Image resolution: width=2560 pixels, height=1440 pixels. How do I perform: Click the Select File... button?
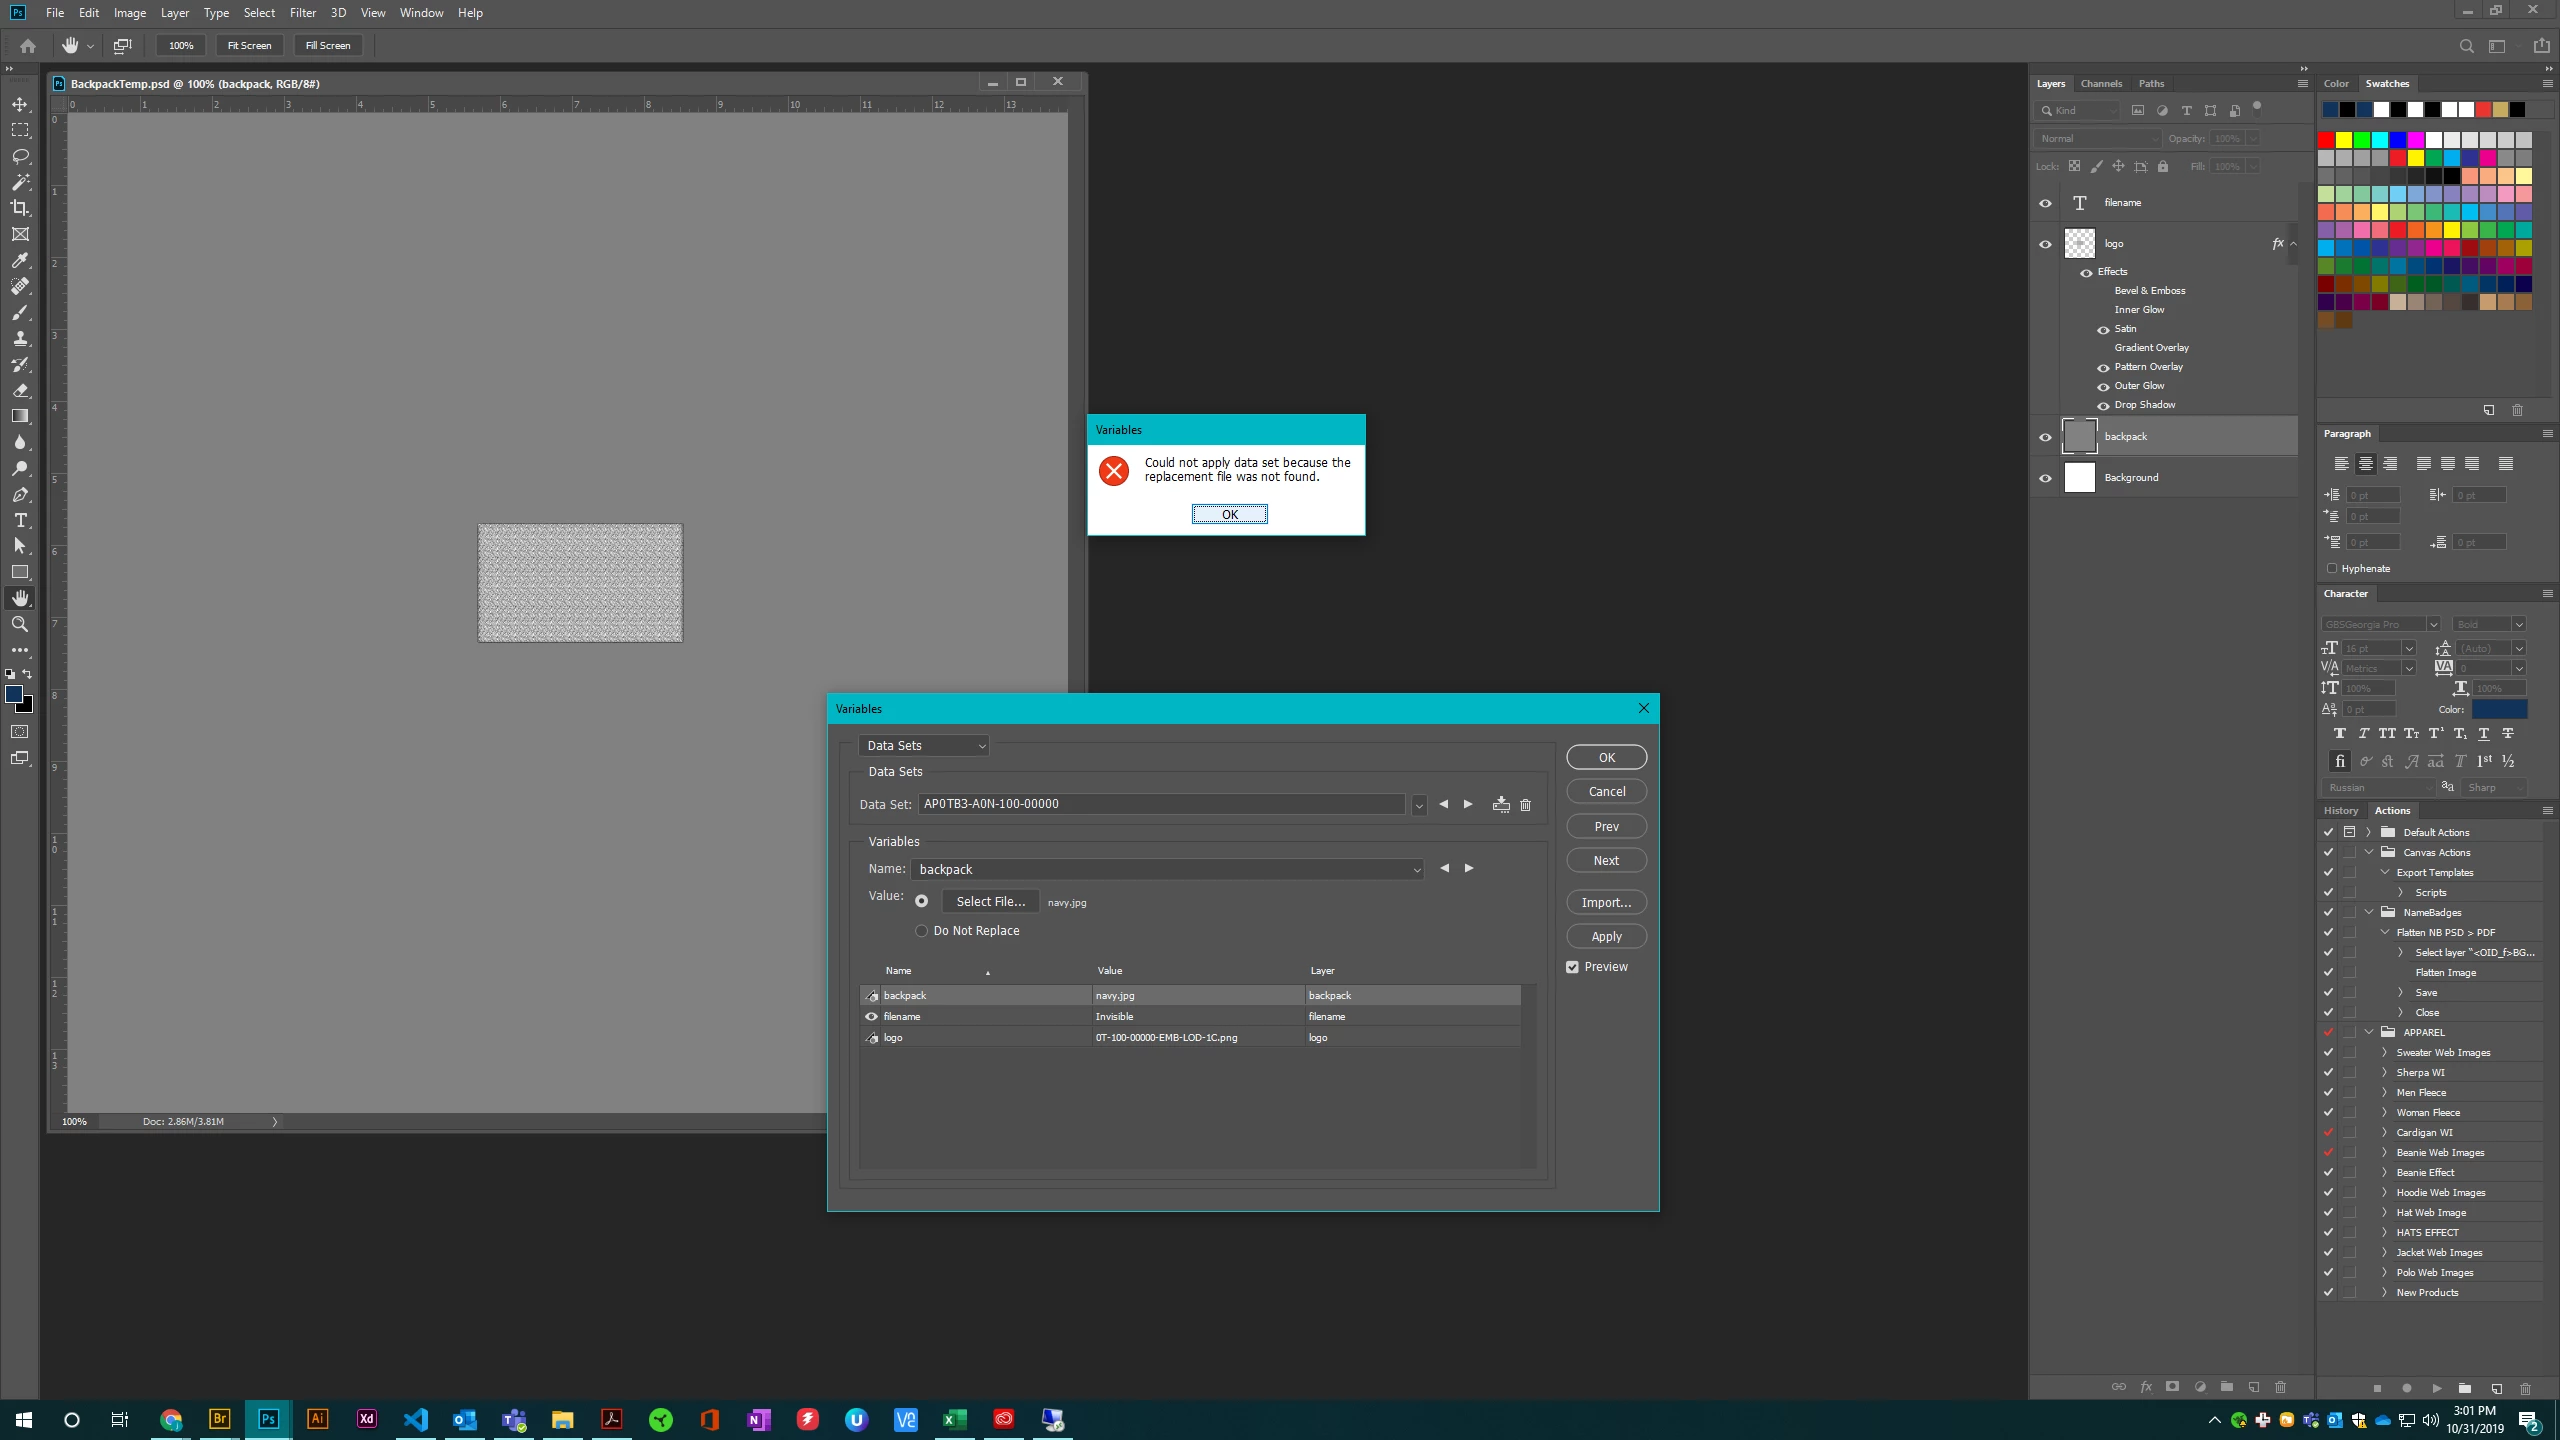pyautogui.click(x=990, y=901)
